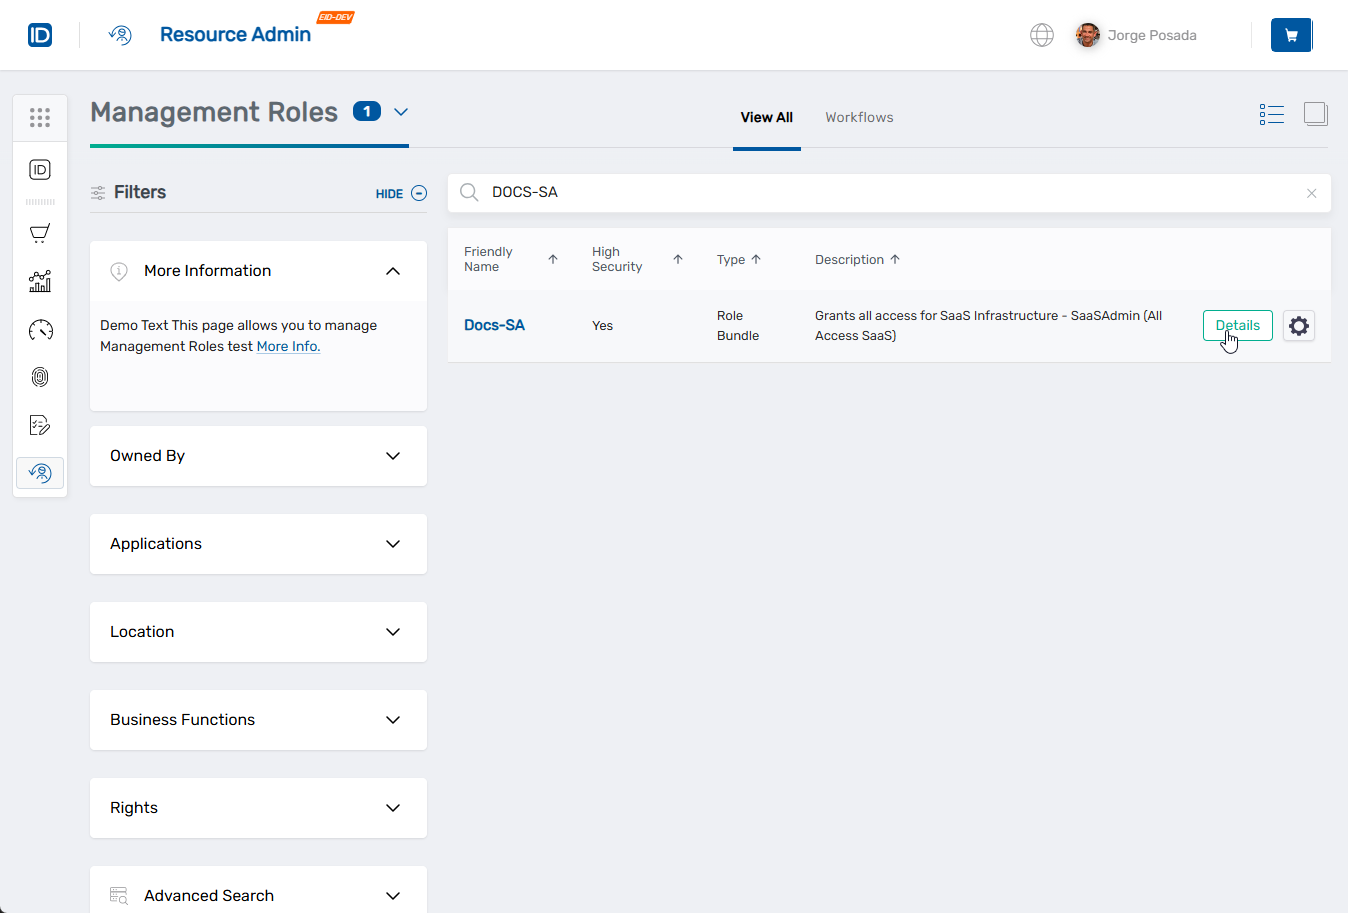The image size is (1348, 913).
Task: Expand the Owned By filter
Action: [x=393, y=456]
